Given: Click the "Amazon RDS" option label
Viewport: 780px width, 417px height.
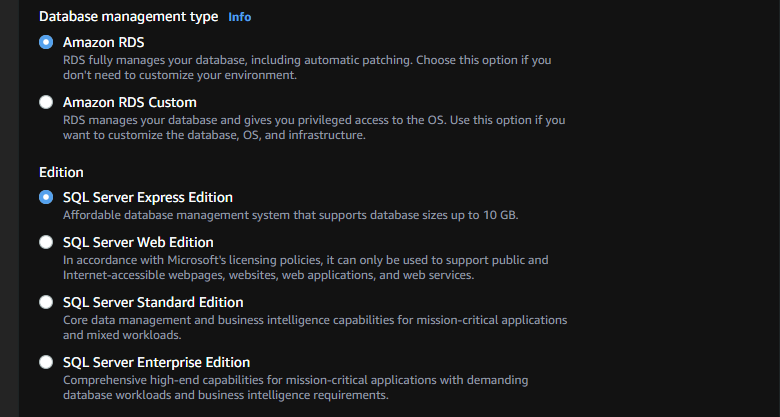Looking at the screenshot, I should click(x=101, y=42).
